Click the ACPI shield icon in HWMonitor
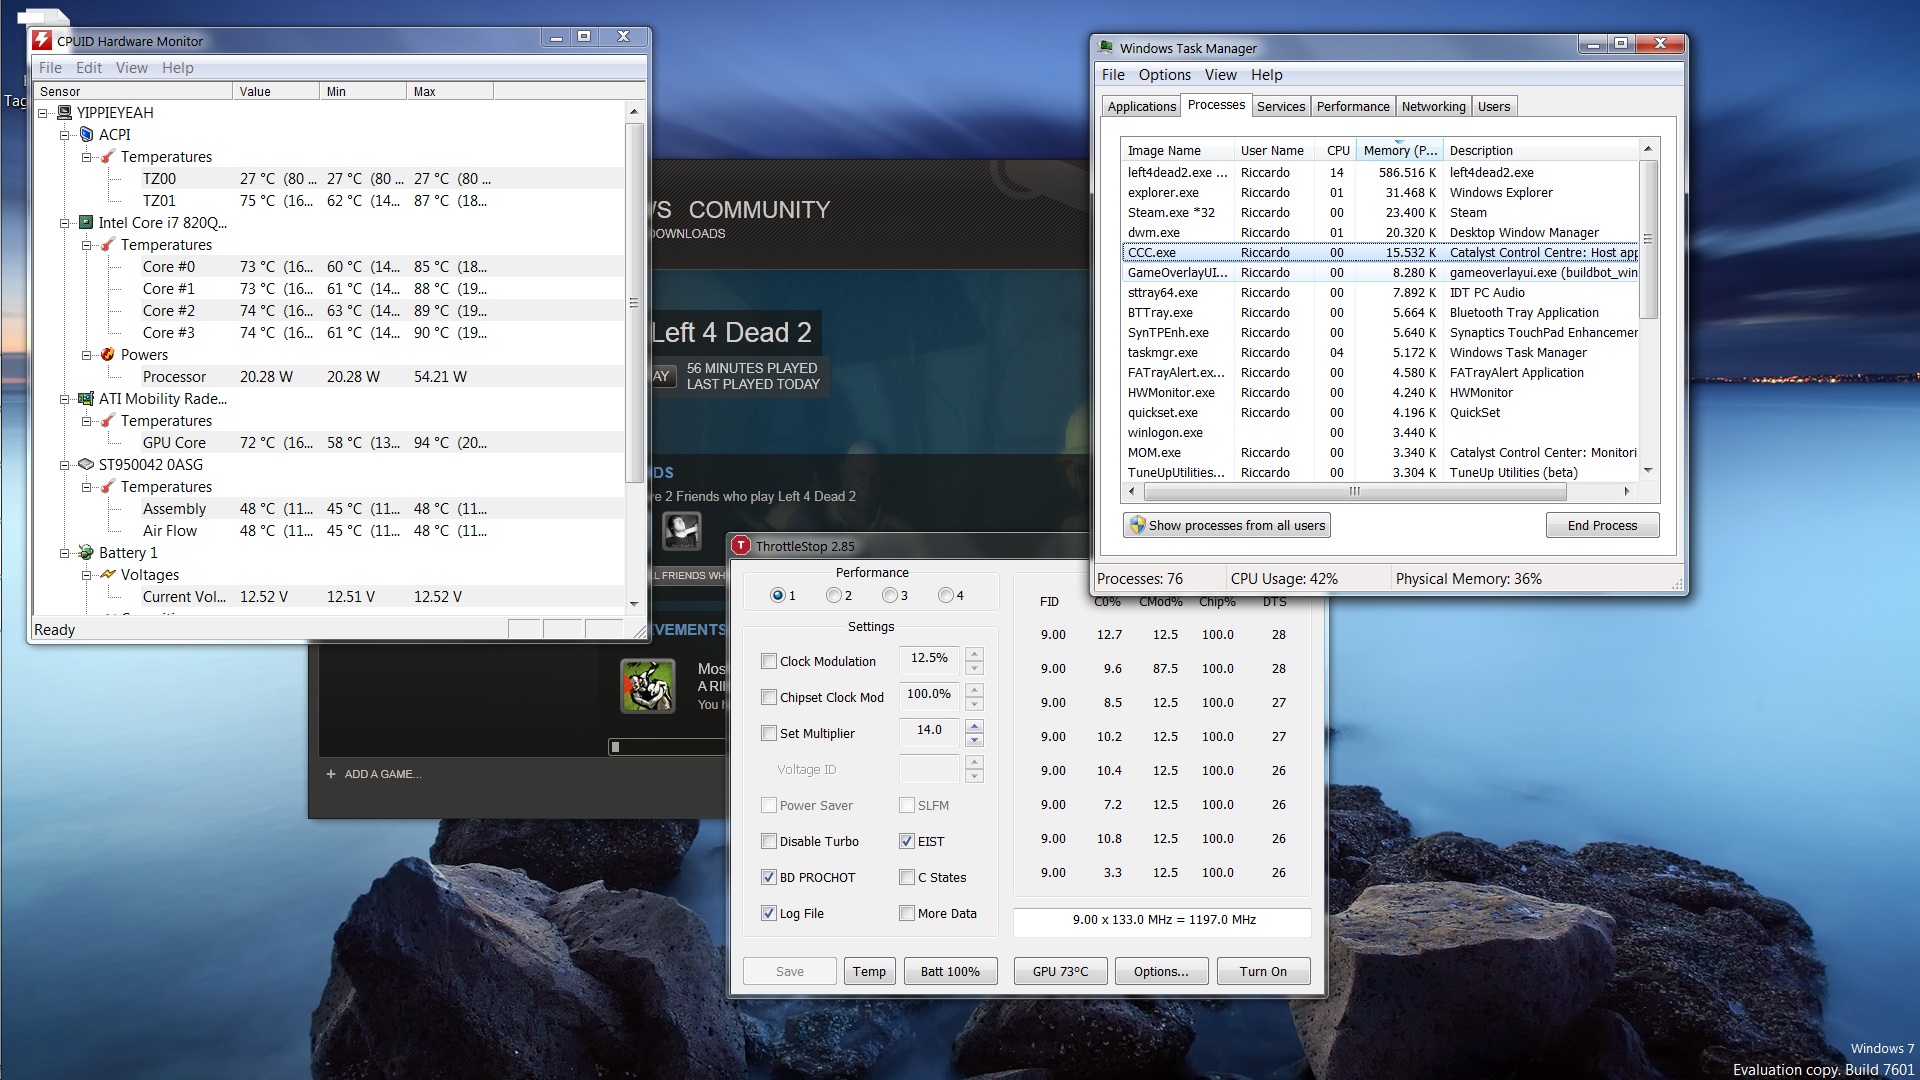This screenshot has height=1080, width=1920. (x=86, y=135)
